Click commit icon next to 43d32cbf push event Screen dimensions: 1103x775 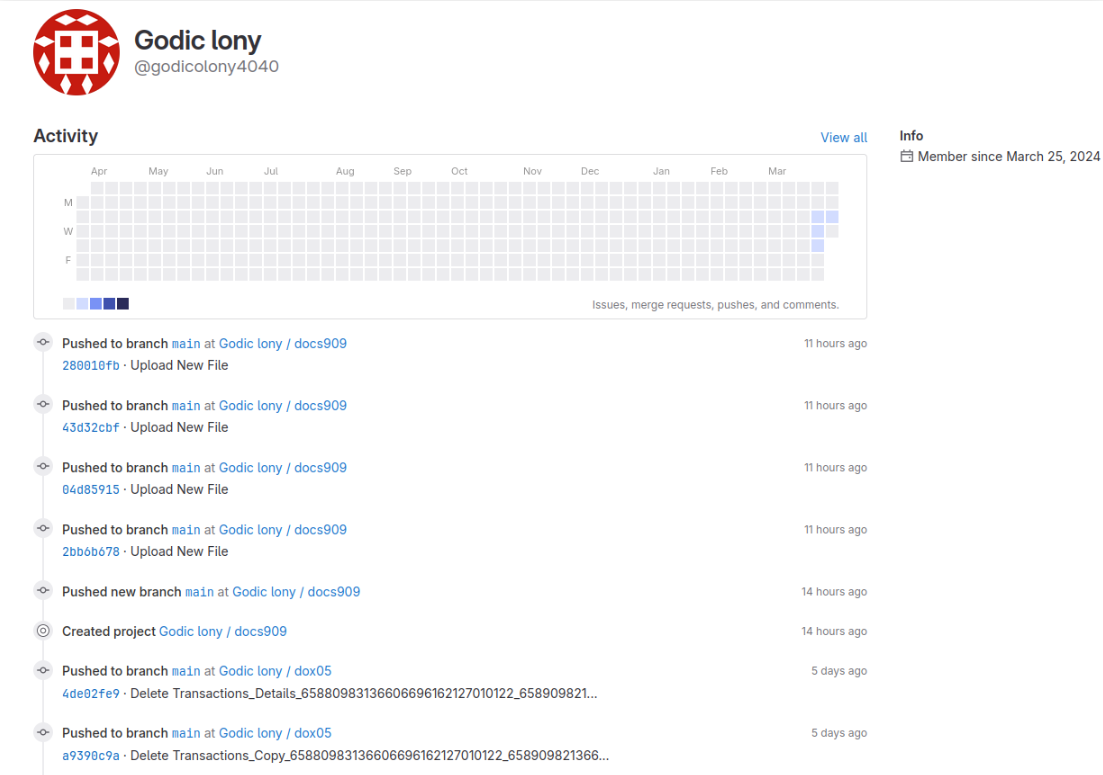click(43, 404)
